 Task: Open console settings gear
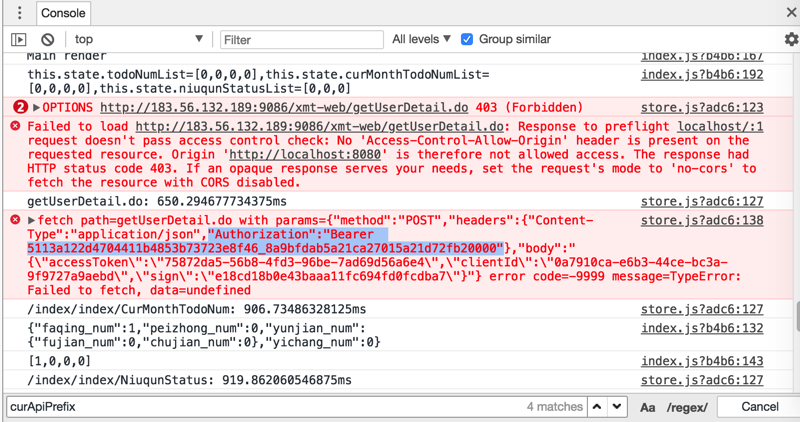point(791,40)
